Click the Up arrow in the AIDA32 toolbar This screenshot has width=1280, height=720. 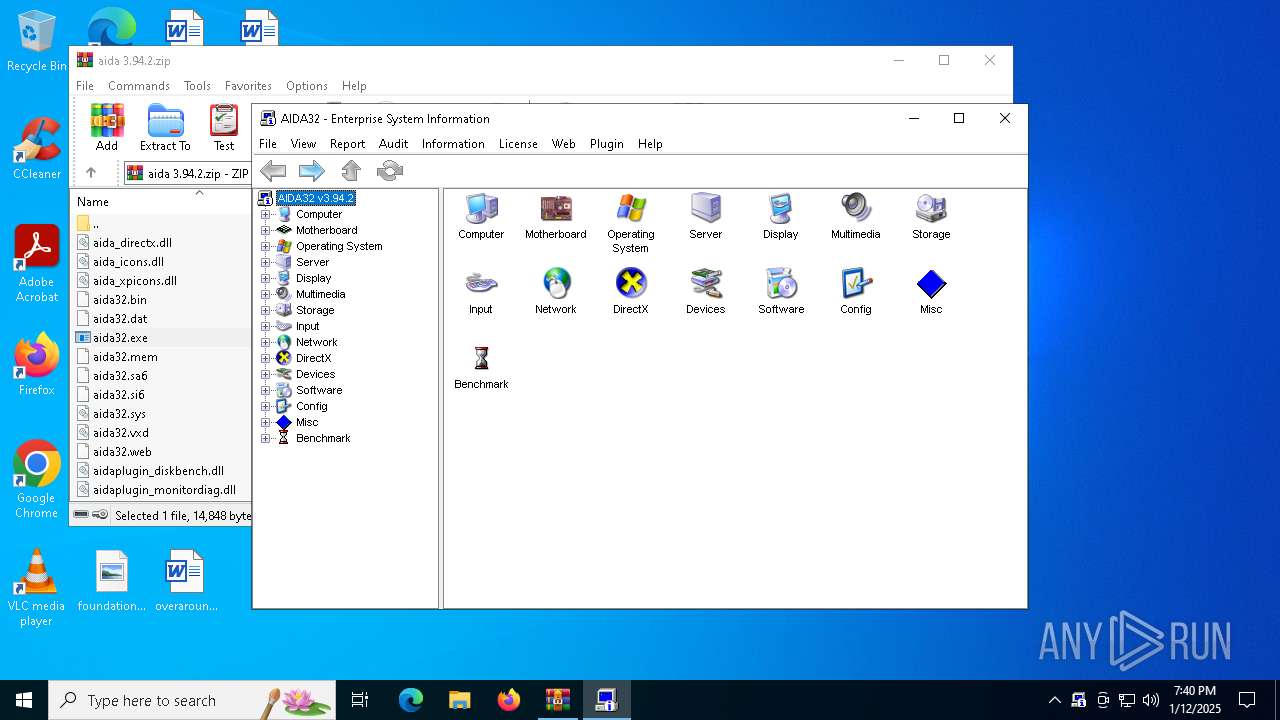coord(351,171)
